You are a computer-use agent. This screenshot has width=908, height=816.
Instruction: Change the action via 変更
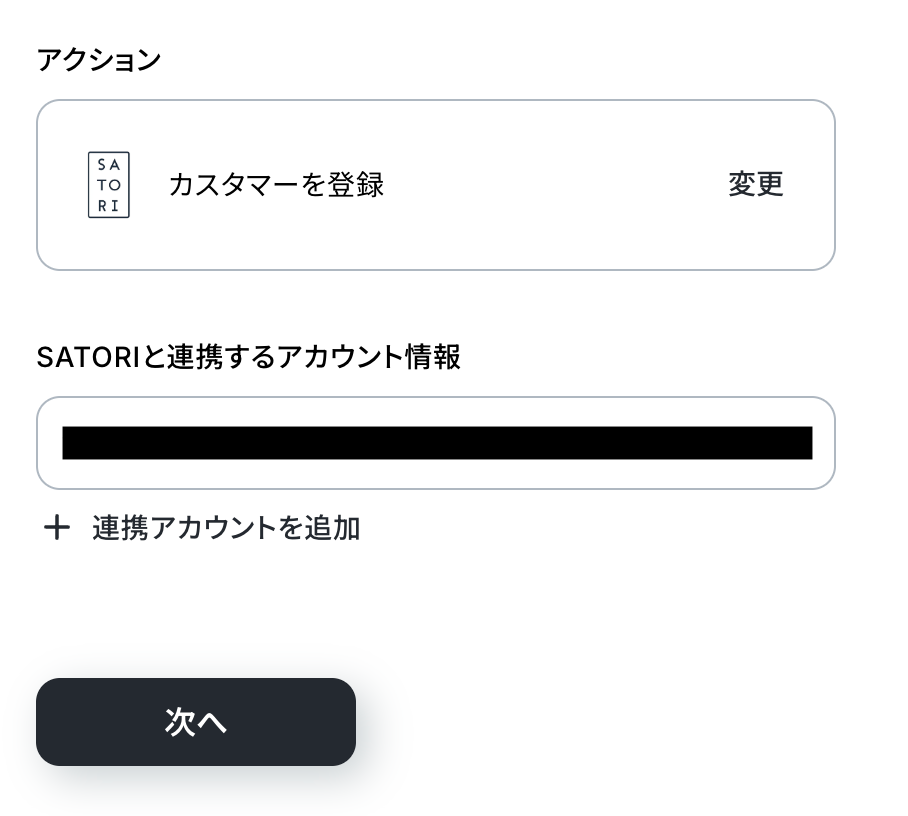click(755, 185)
